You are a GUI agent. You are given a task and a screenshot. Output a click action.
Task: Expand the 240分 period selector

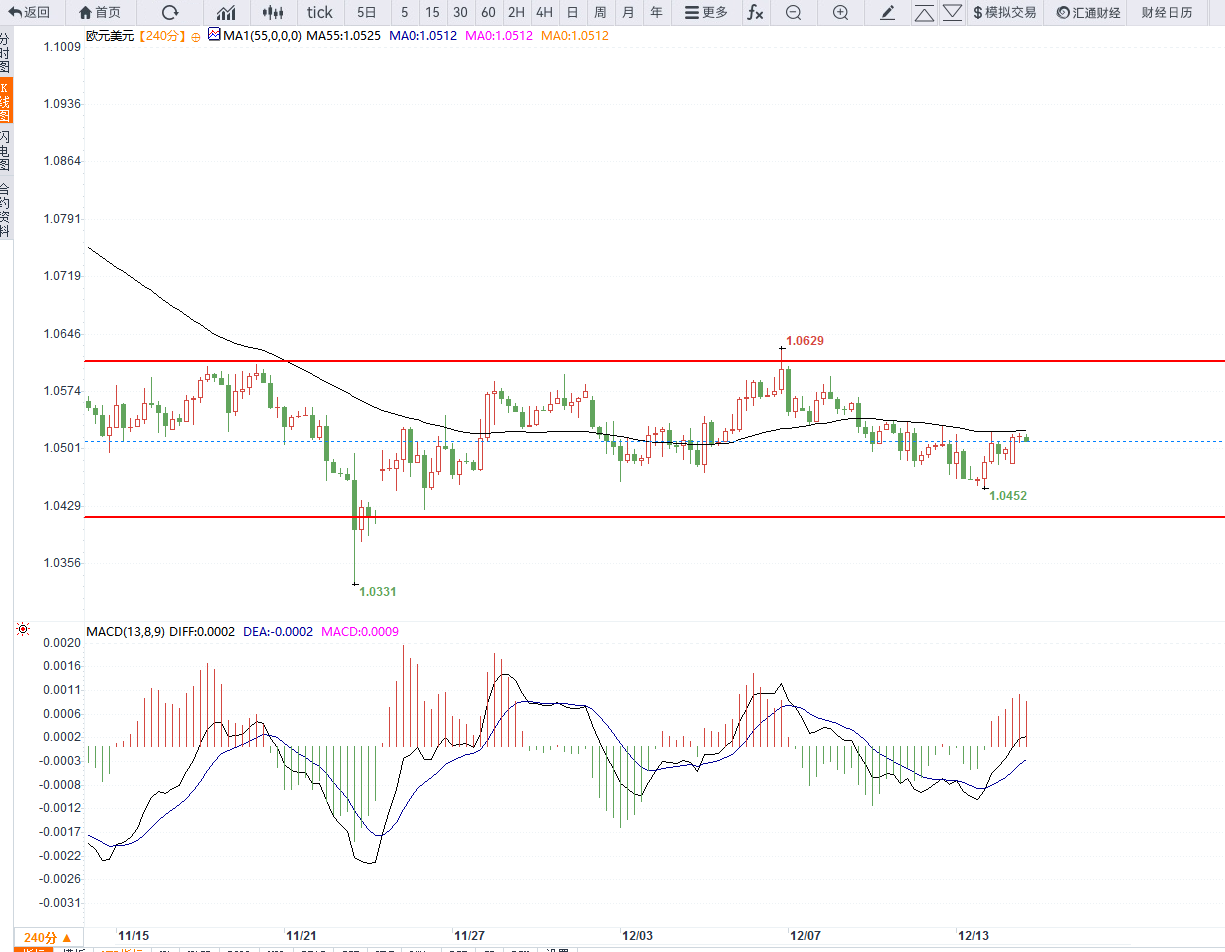47,938
